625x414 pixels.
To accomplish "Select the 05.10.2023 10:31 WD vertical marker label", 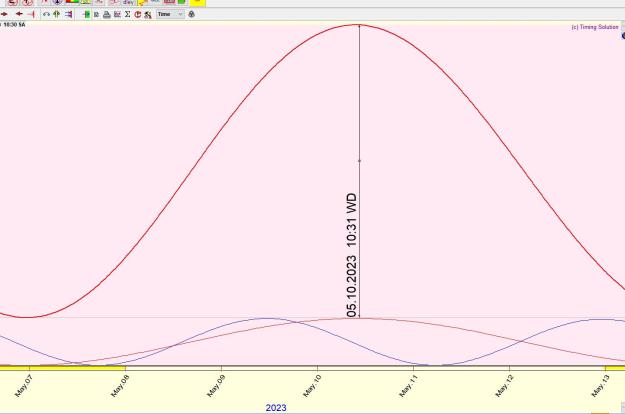I will (x=351, y=255).
